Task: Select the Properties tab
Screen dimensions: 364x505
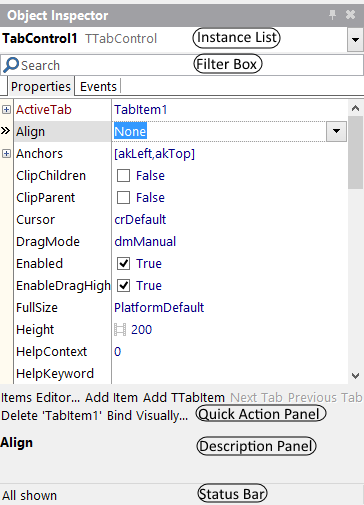Action: pyautogui.click(x=41, y=87)
